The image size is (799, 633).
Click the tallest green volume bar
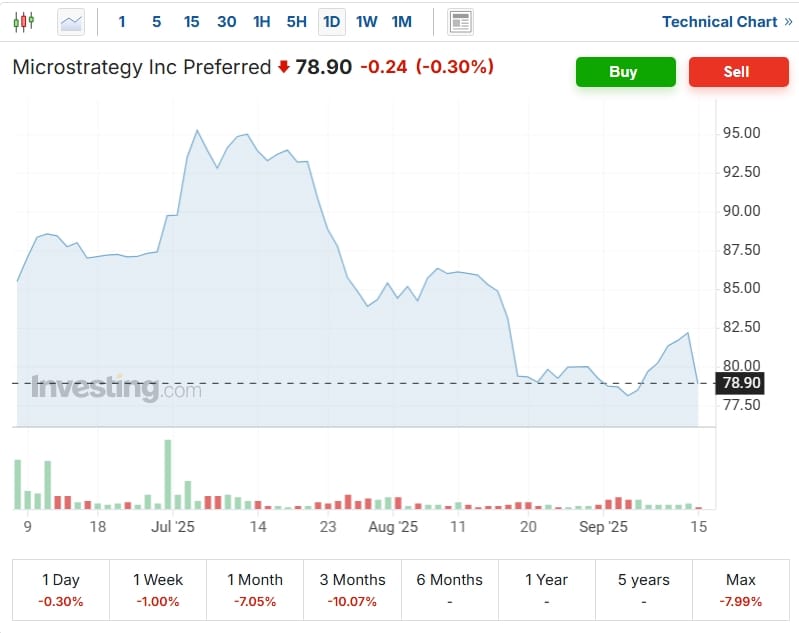[168, 474]
